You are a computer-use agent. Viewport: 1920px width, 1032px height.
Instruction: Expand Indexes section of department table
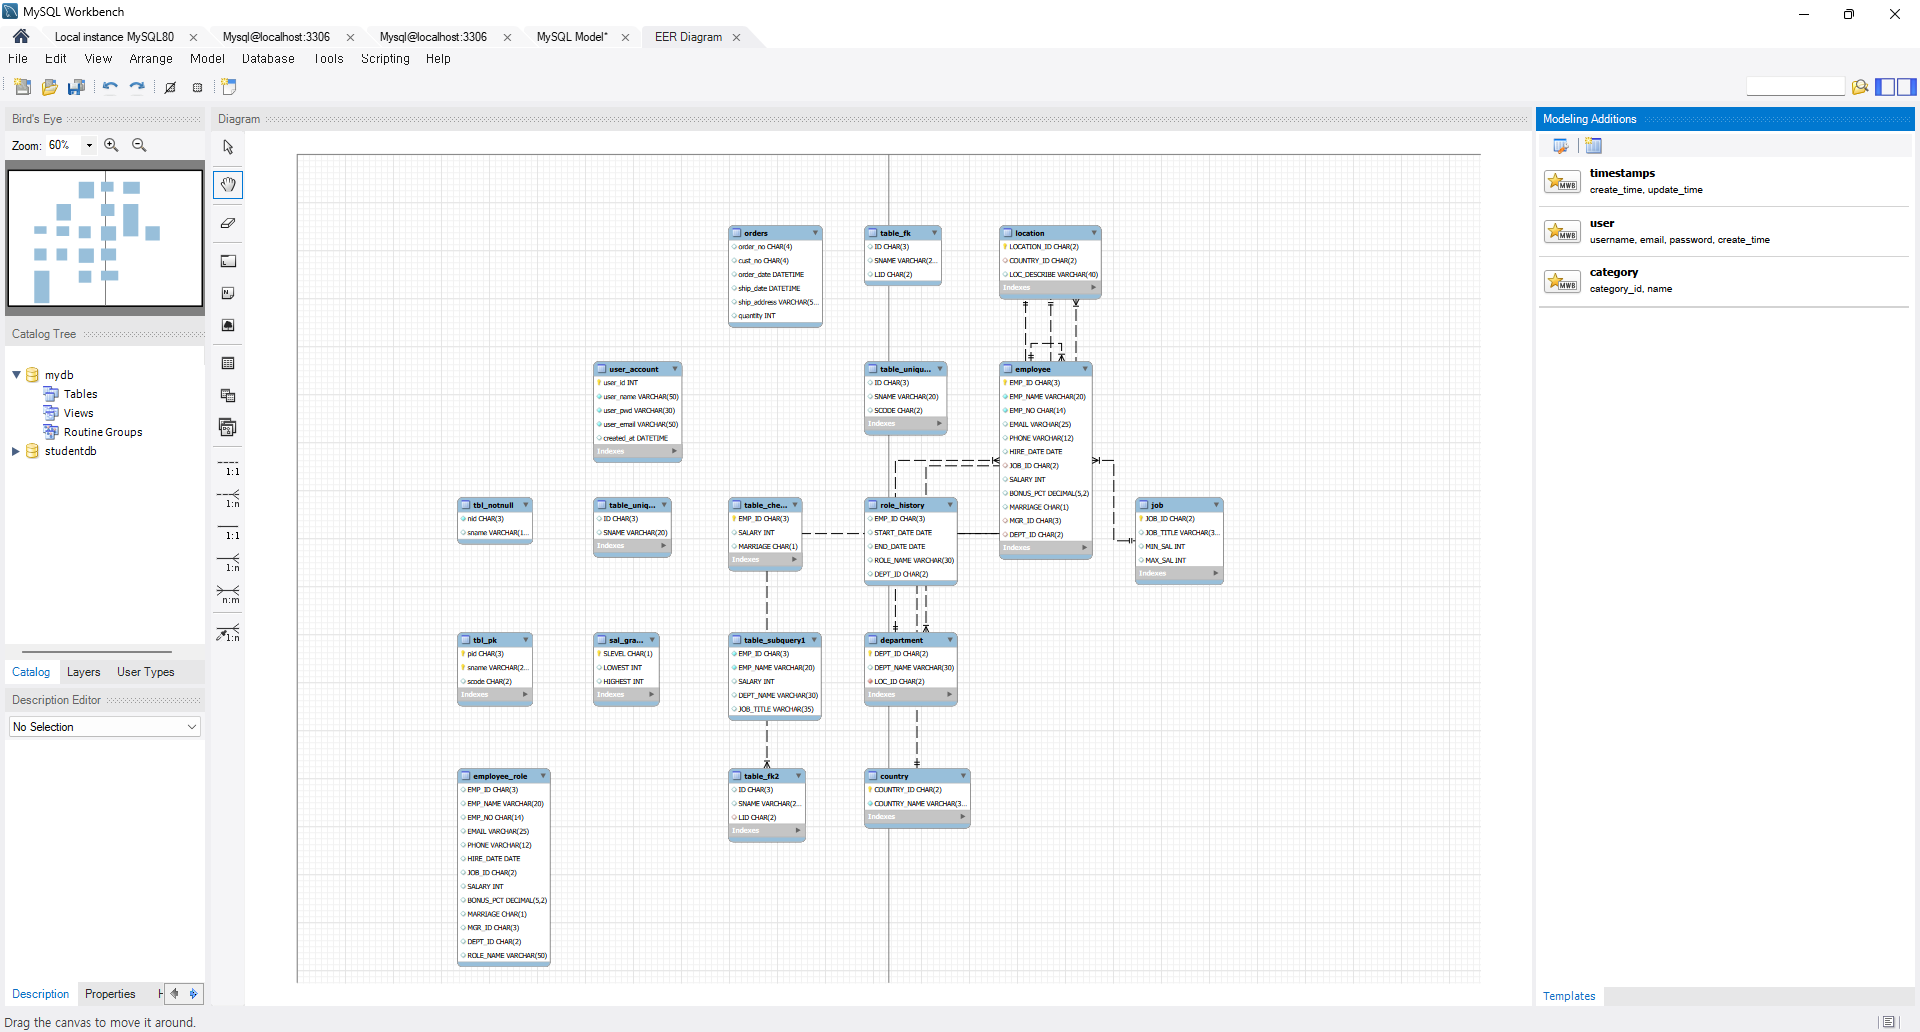click(949, 694)
